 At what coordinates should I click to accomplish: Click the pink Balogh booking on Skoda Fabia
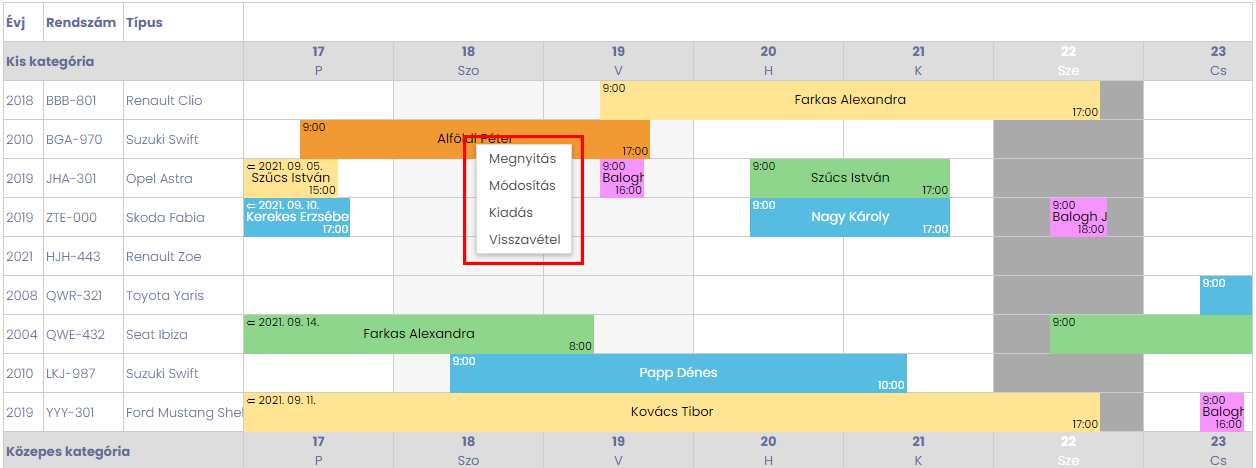[1078, 217]
